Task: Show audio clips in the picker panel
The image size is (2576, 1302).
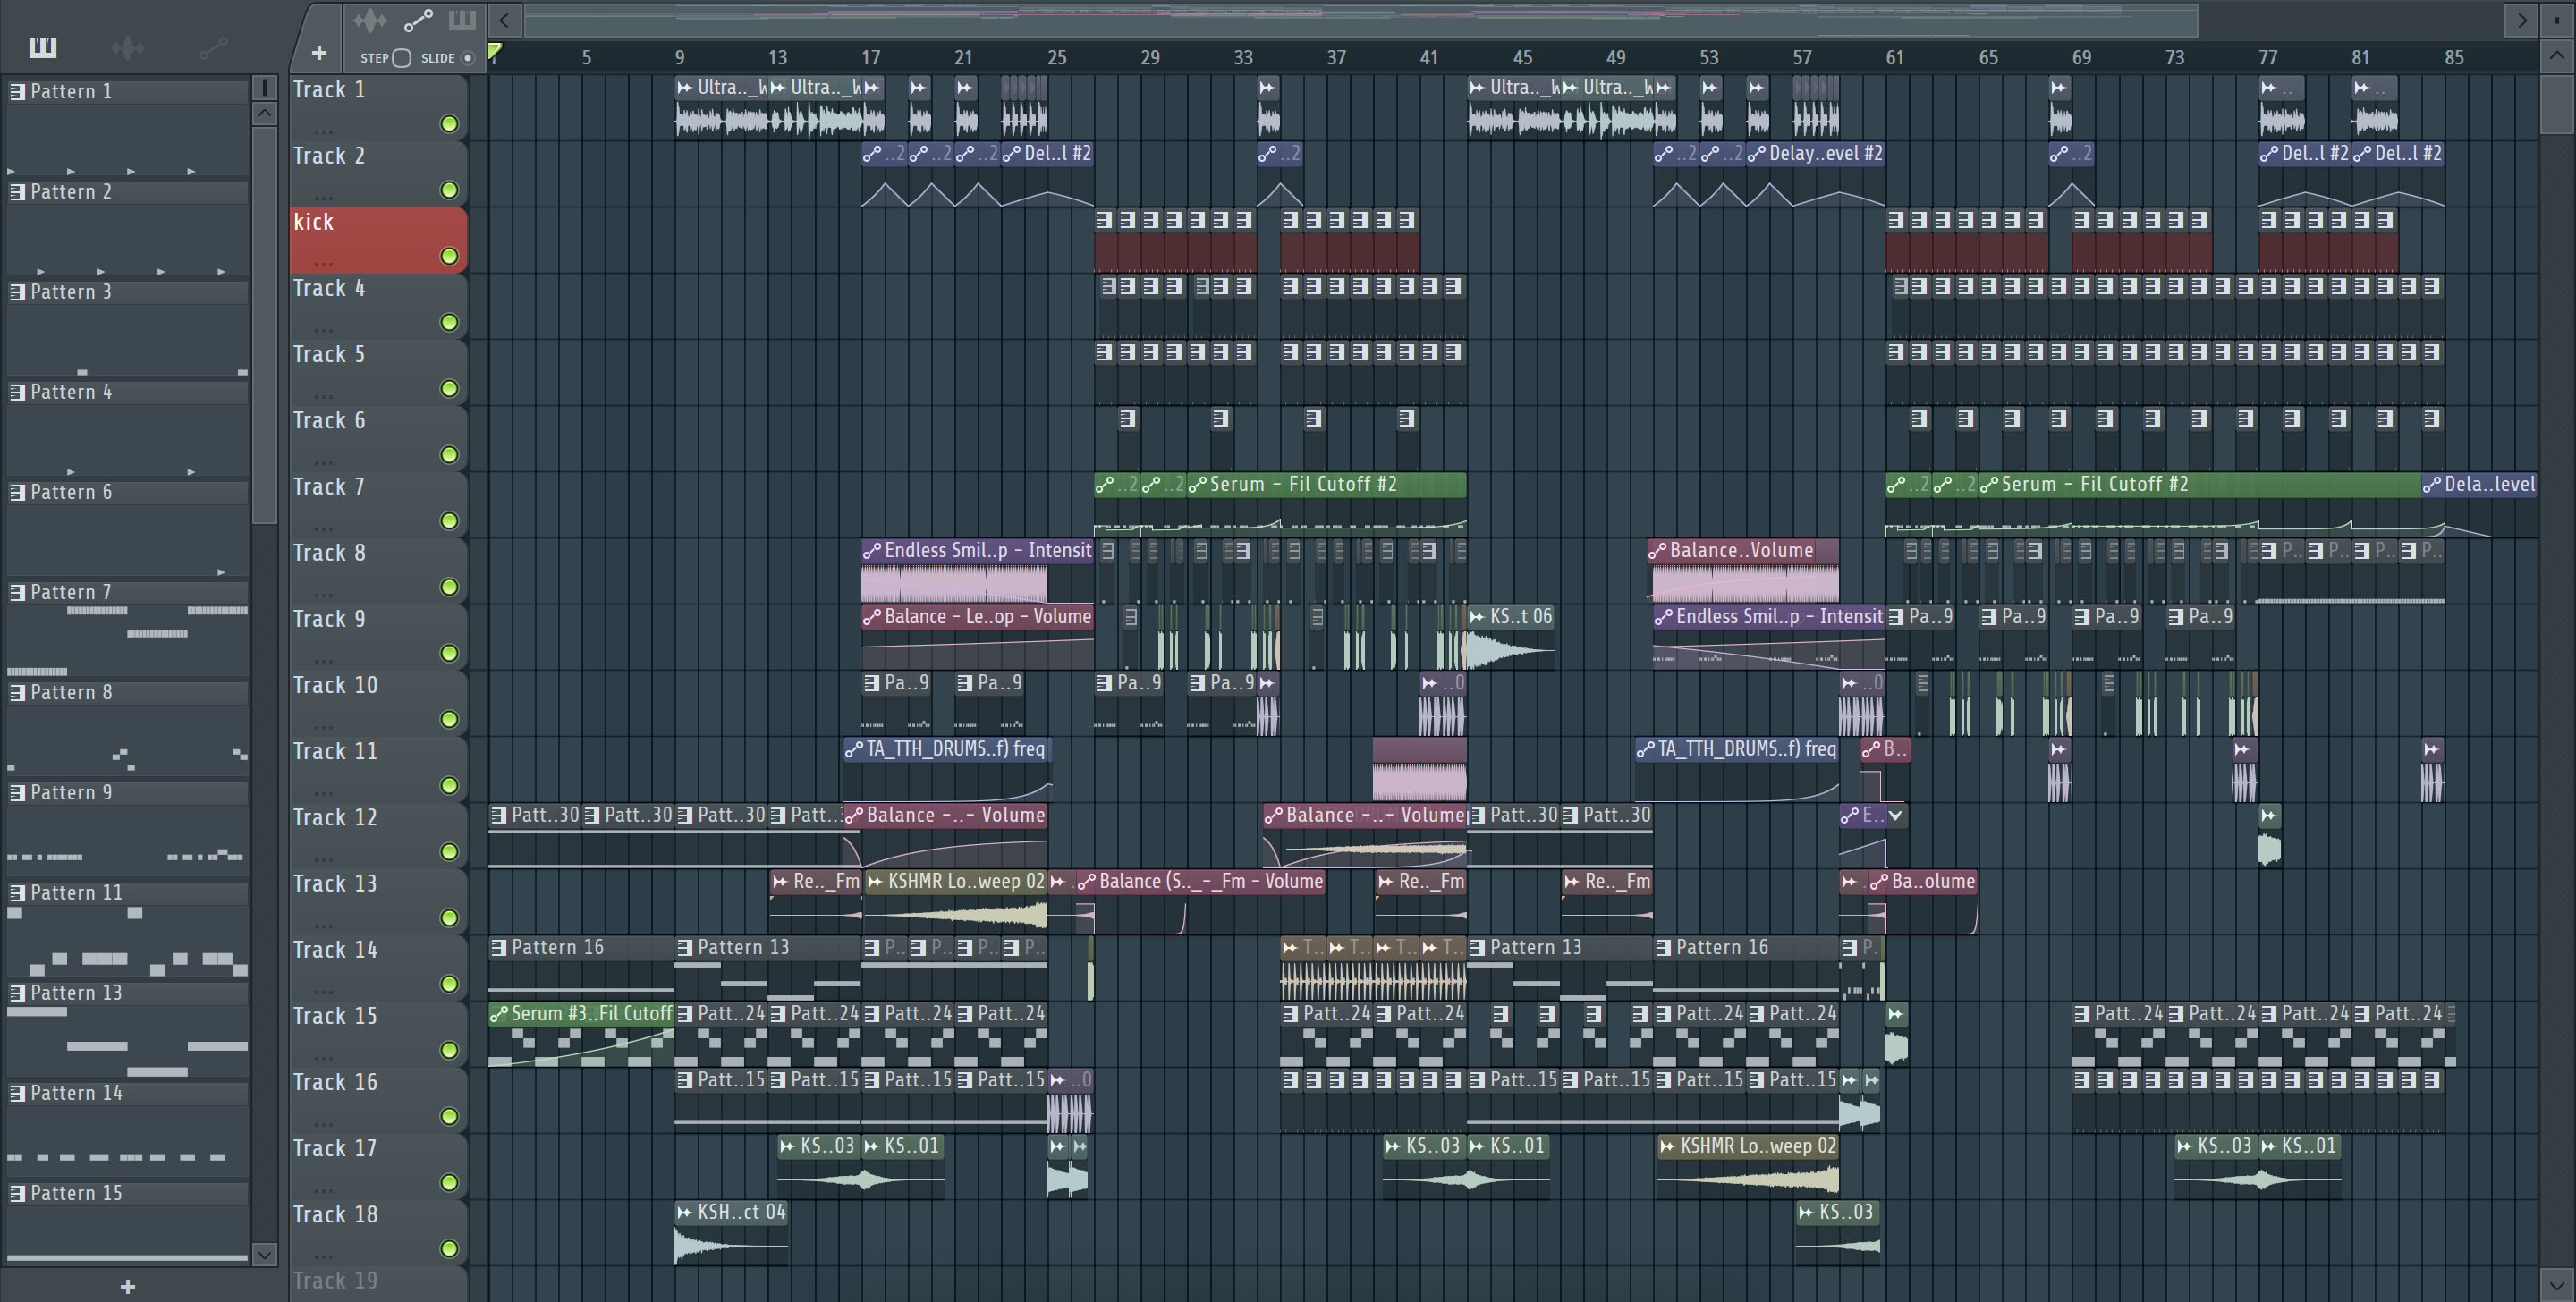Action: tap(127, 47)
